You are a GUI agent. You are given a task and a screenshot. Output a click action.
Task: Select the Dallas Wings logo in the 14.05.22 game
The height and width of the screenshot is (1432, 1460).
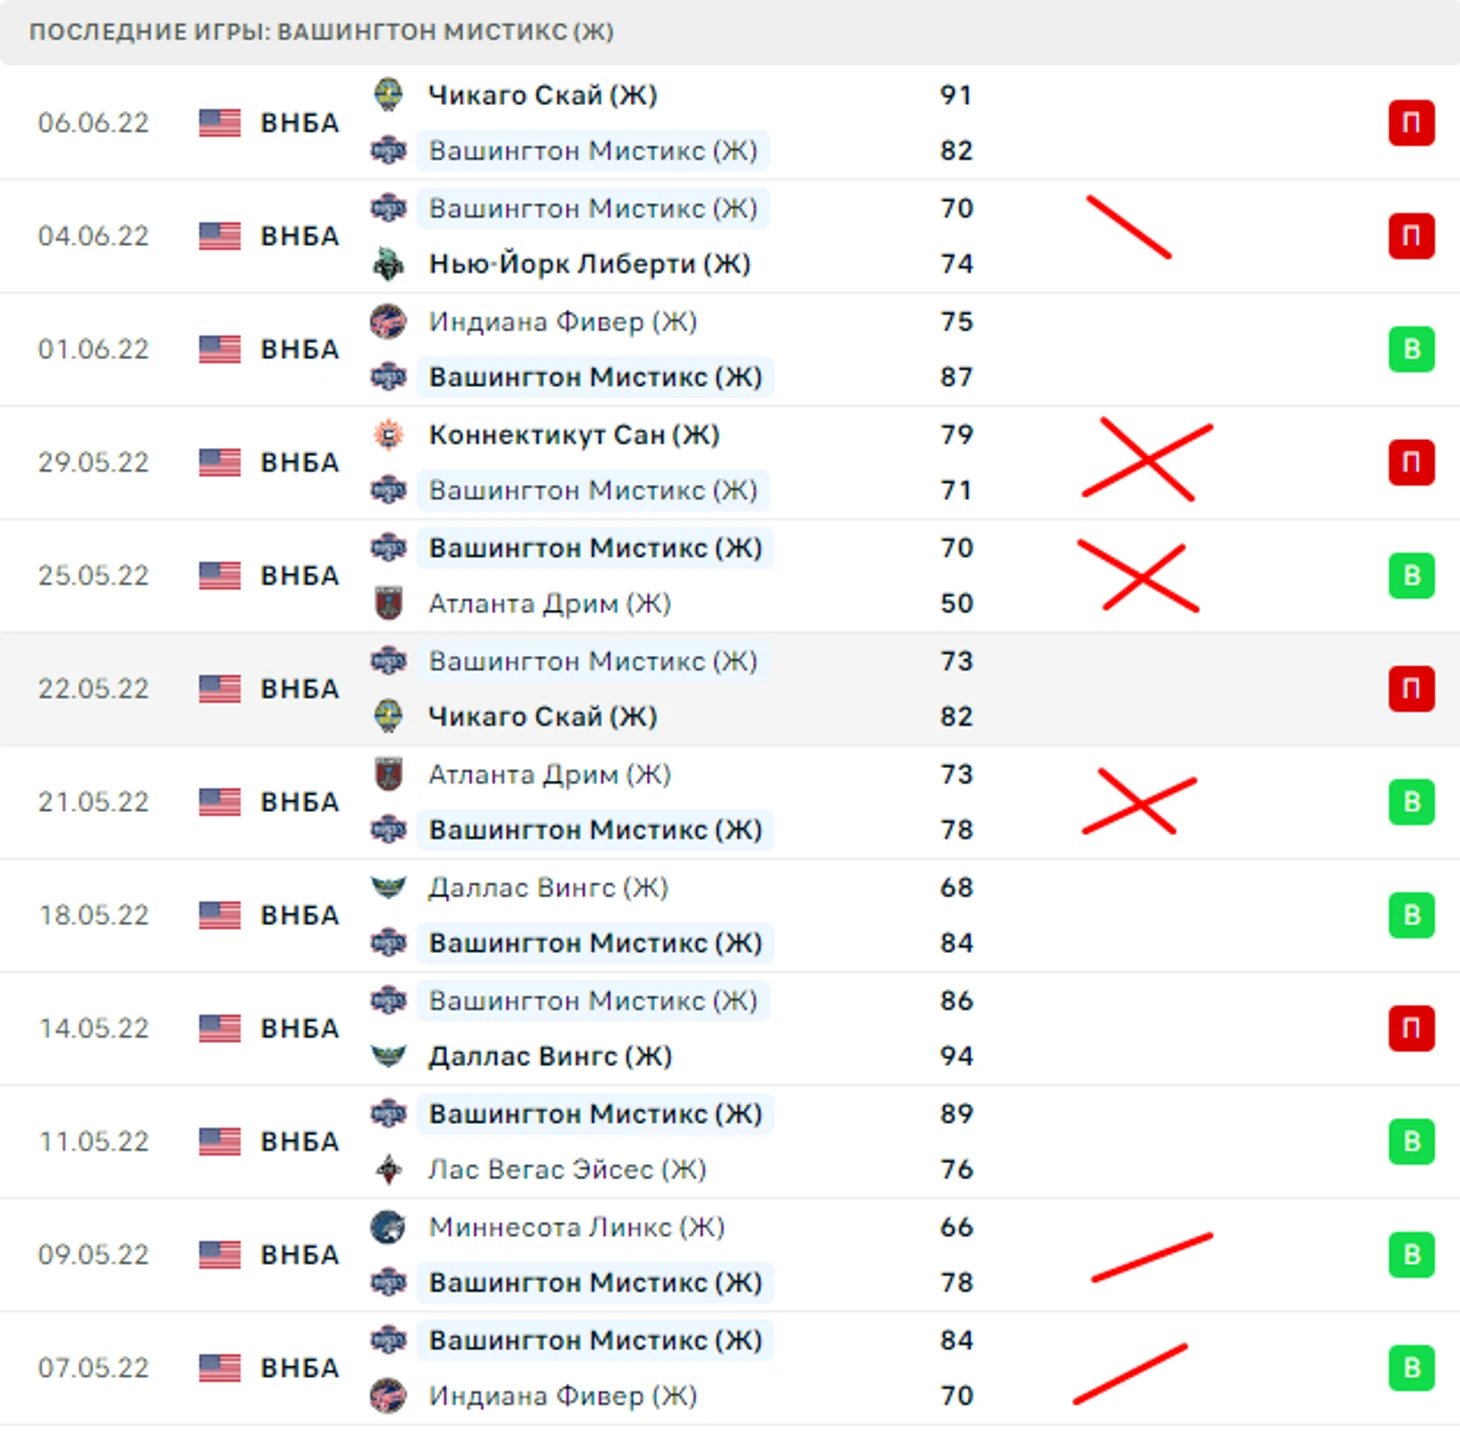point(388,1057)
